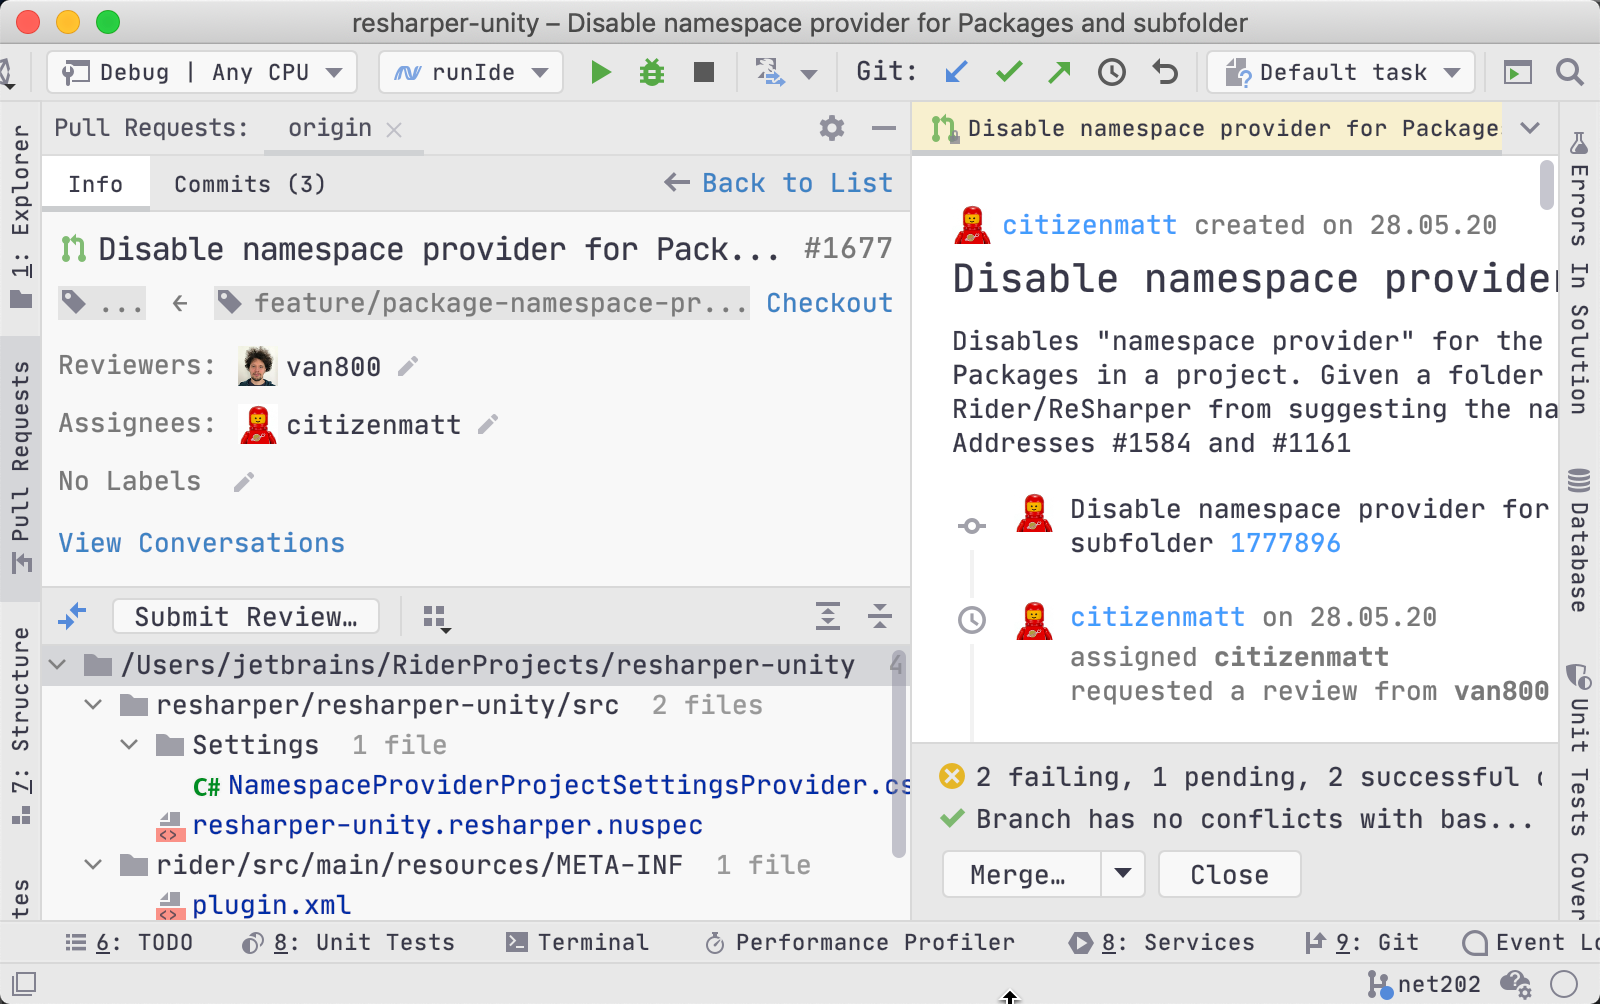Screen dimensions: 1600x1004
Task: Open Terminal tool window
Action: 578,942
